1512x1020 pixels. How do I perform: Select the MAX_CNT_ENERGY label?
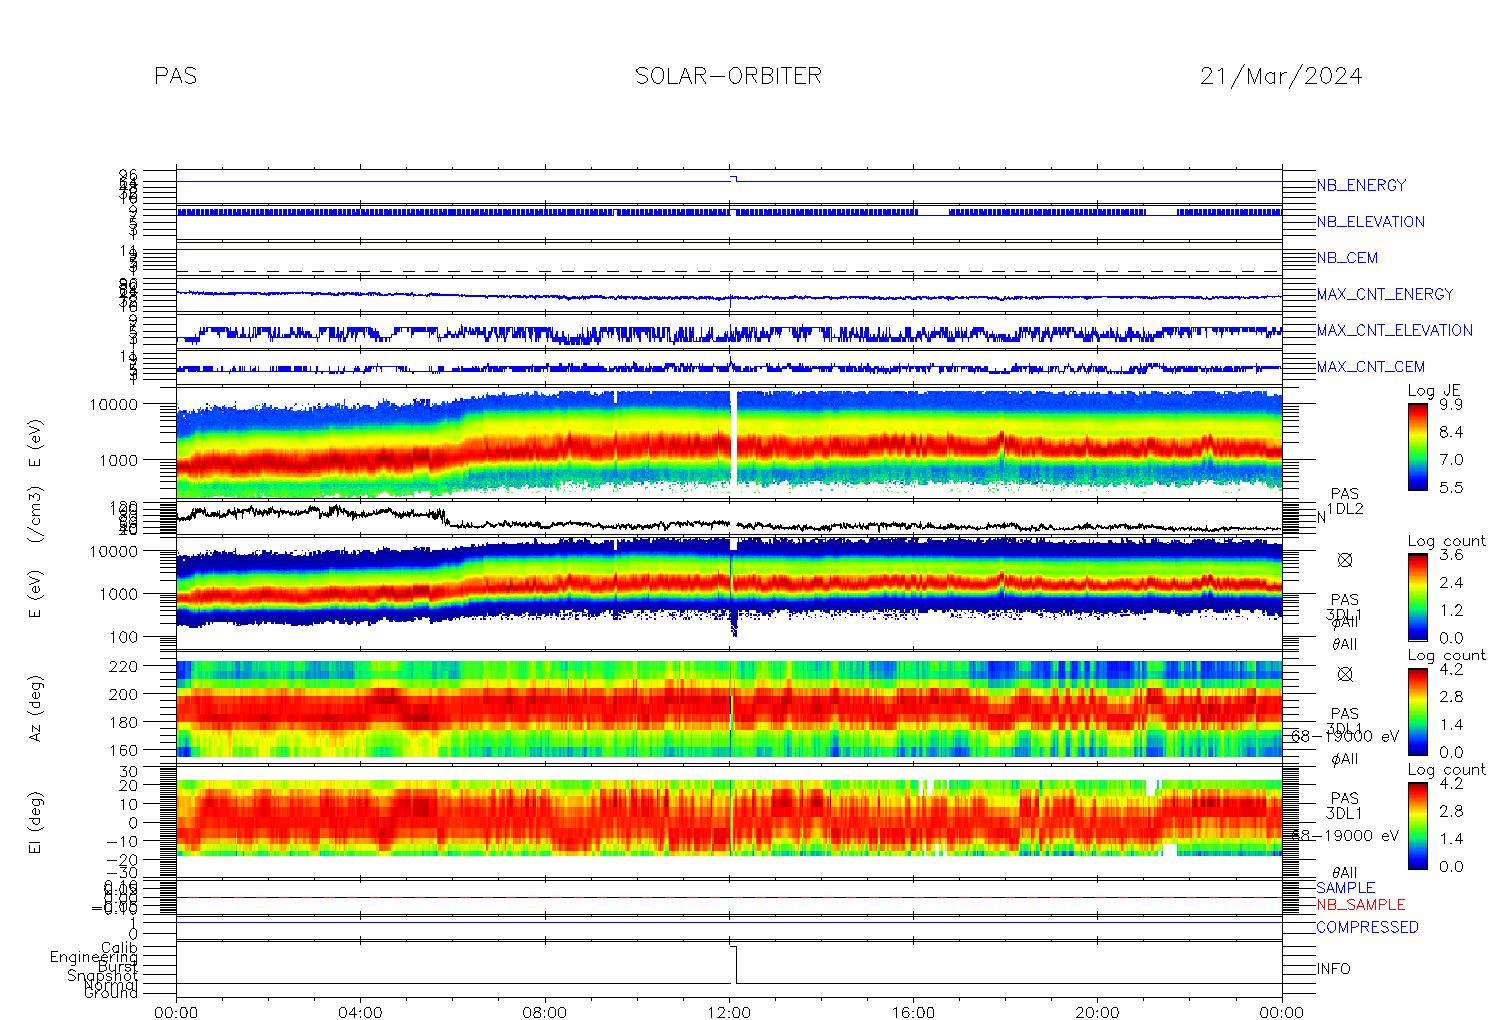(1384, 294)
